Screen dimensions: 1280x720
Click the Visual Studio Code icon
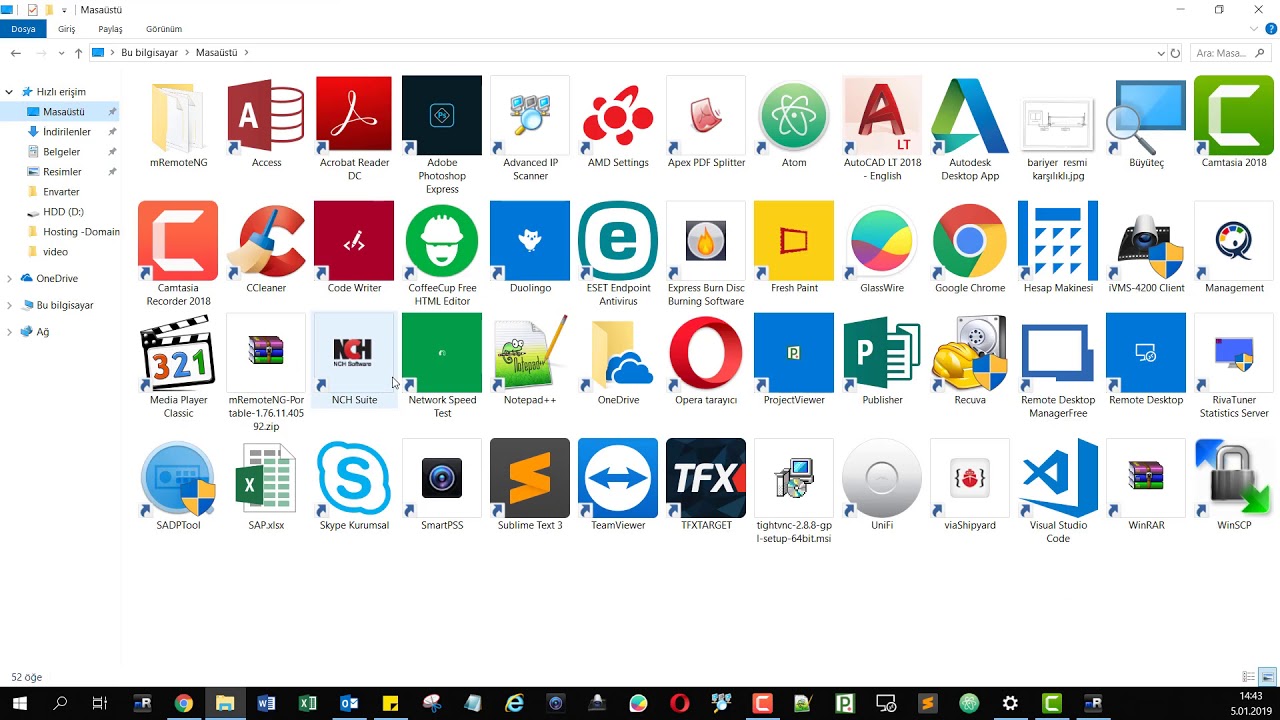tap(1058, 478)
